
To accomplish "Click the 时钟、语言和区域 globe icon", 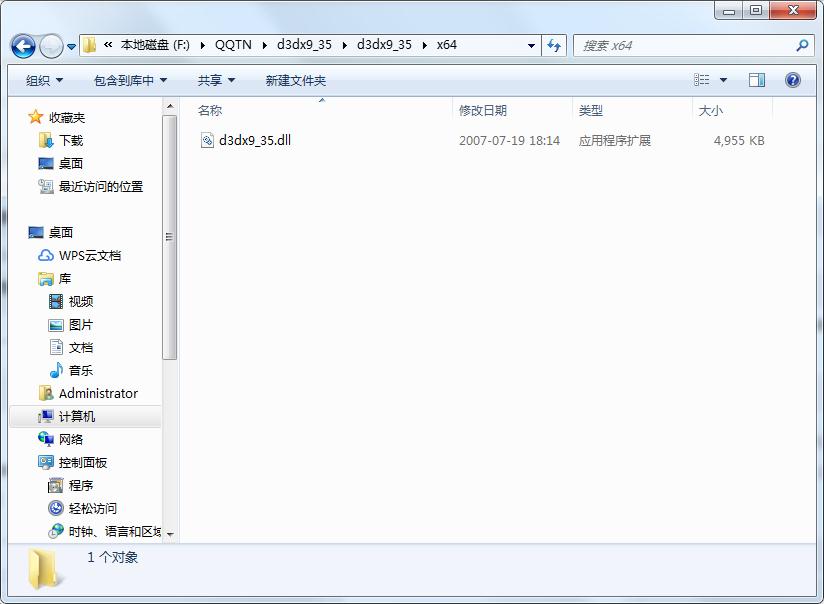I will coord(56,531).
